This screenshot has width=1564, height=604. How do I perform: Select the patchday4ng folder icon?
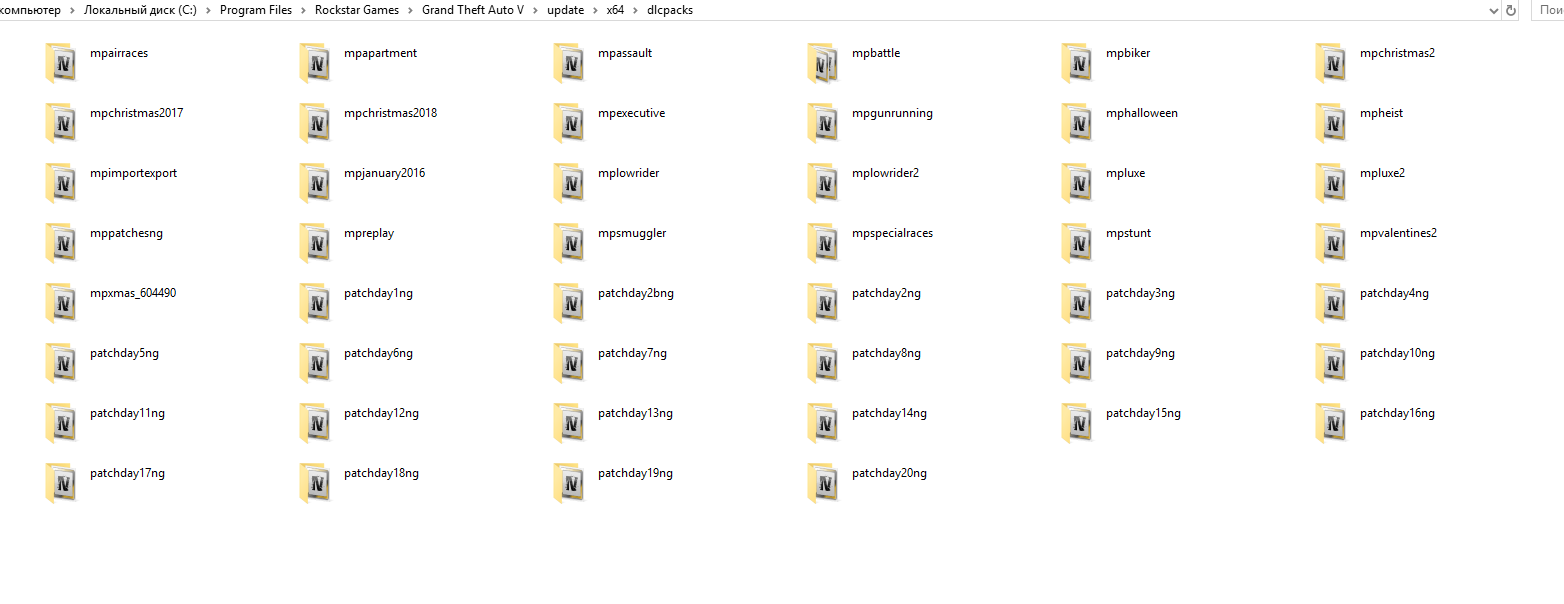pos(1331,304)
